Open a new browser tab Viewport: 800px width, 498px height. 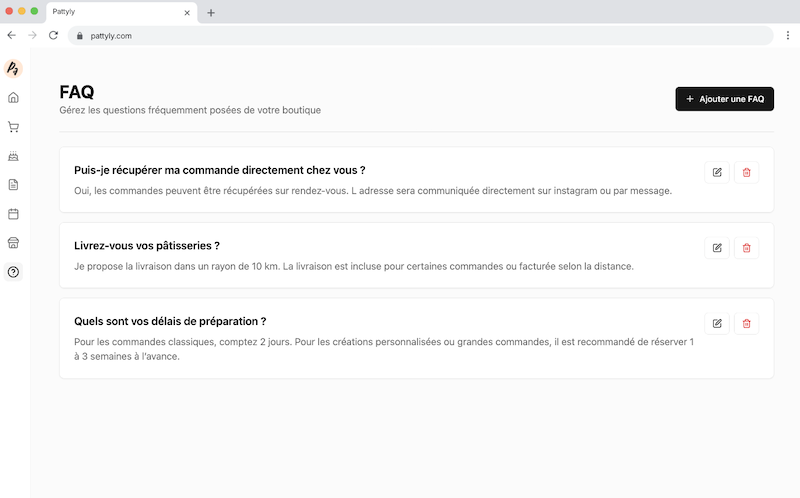tap(211, 13)
